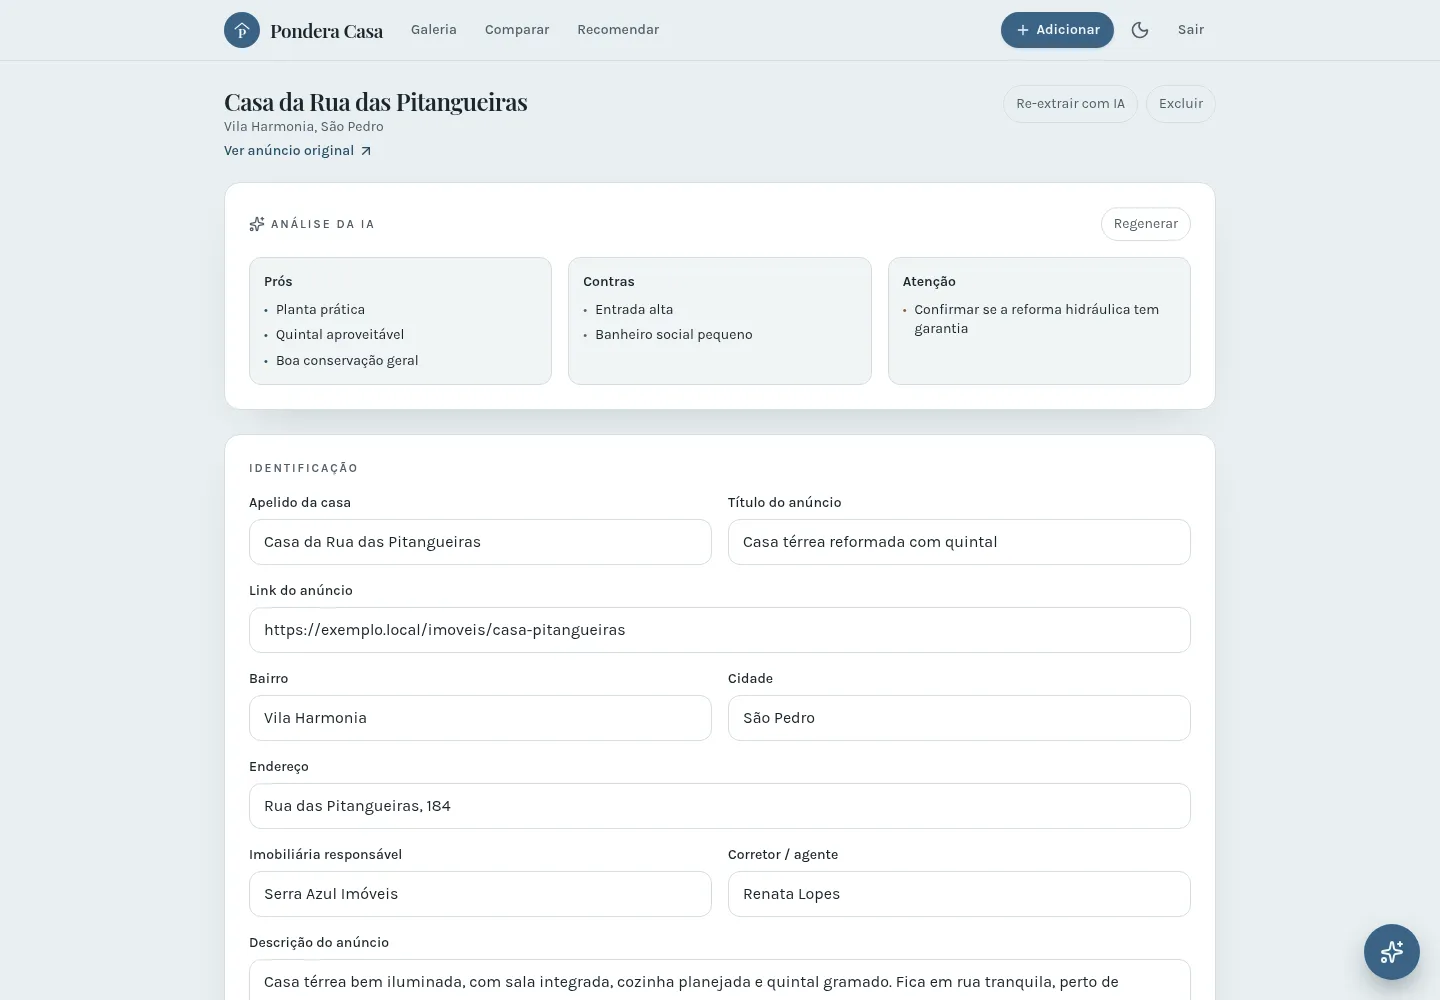
Task: Click 'Quintal aproveitável' in Prós
Action: (340, 335)
